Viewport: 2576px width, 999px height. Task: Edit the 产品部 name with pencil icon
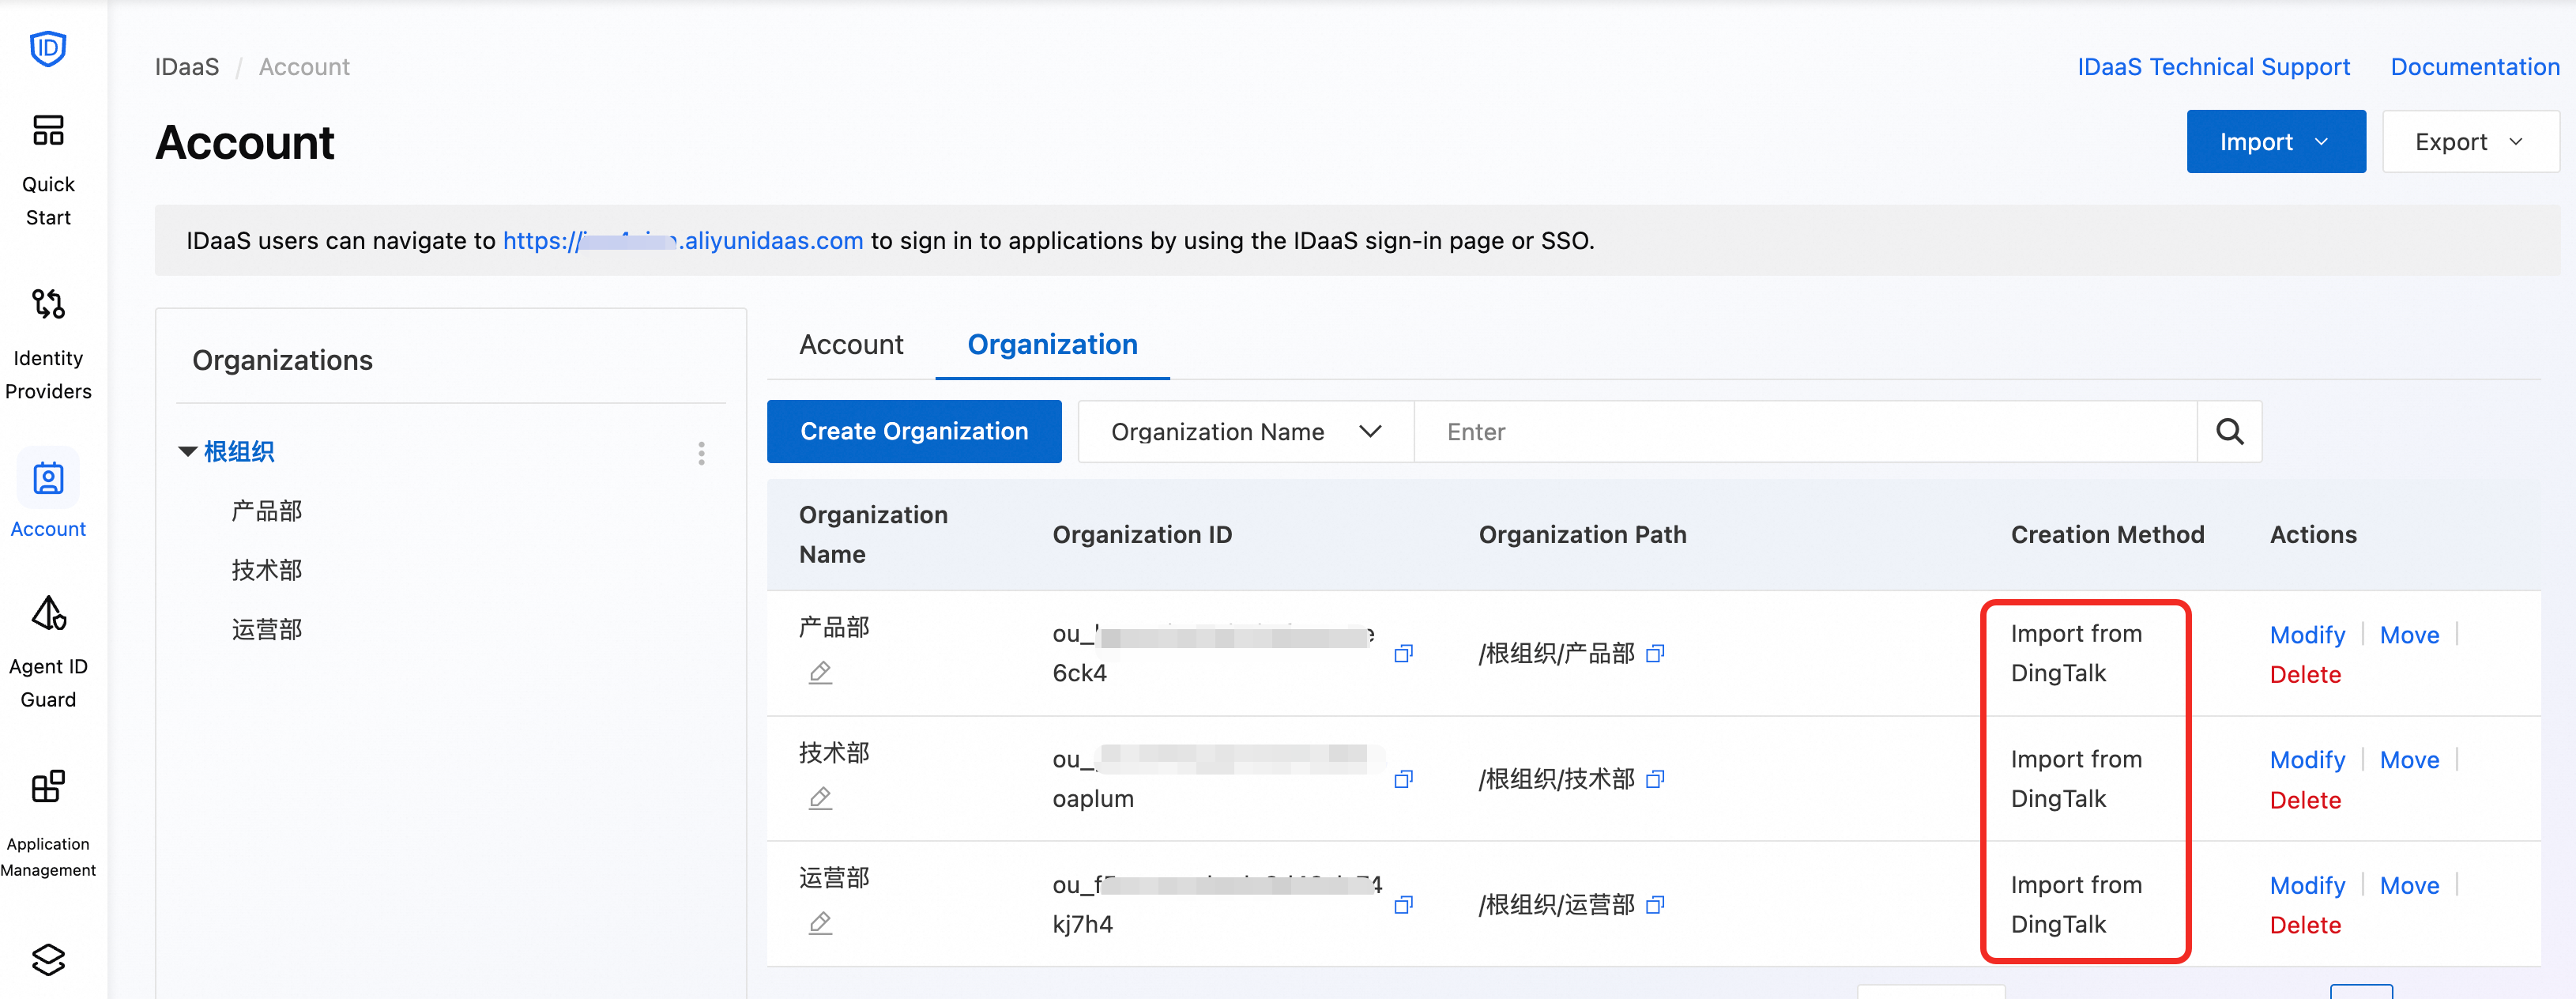tap(820, 672)
